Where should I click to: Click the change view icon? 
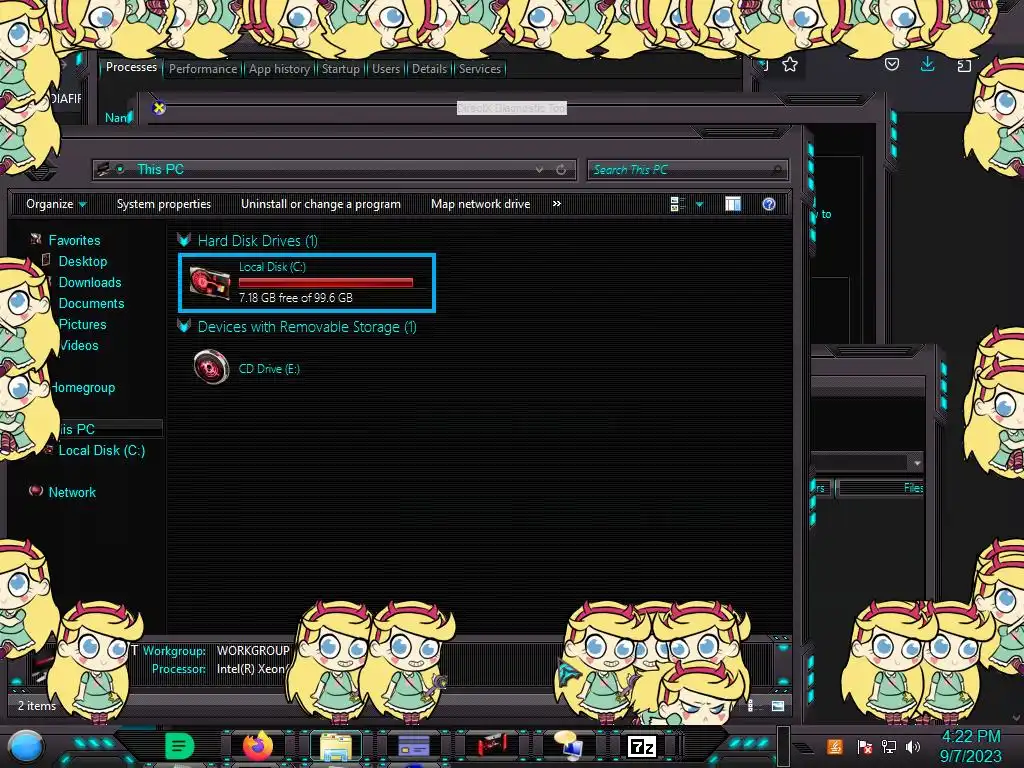pyautogui.click(x=677, y=204)
